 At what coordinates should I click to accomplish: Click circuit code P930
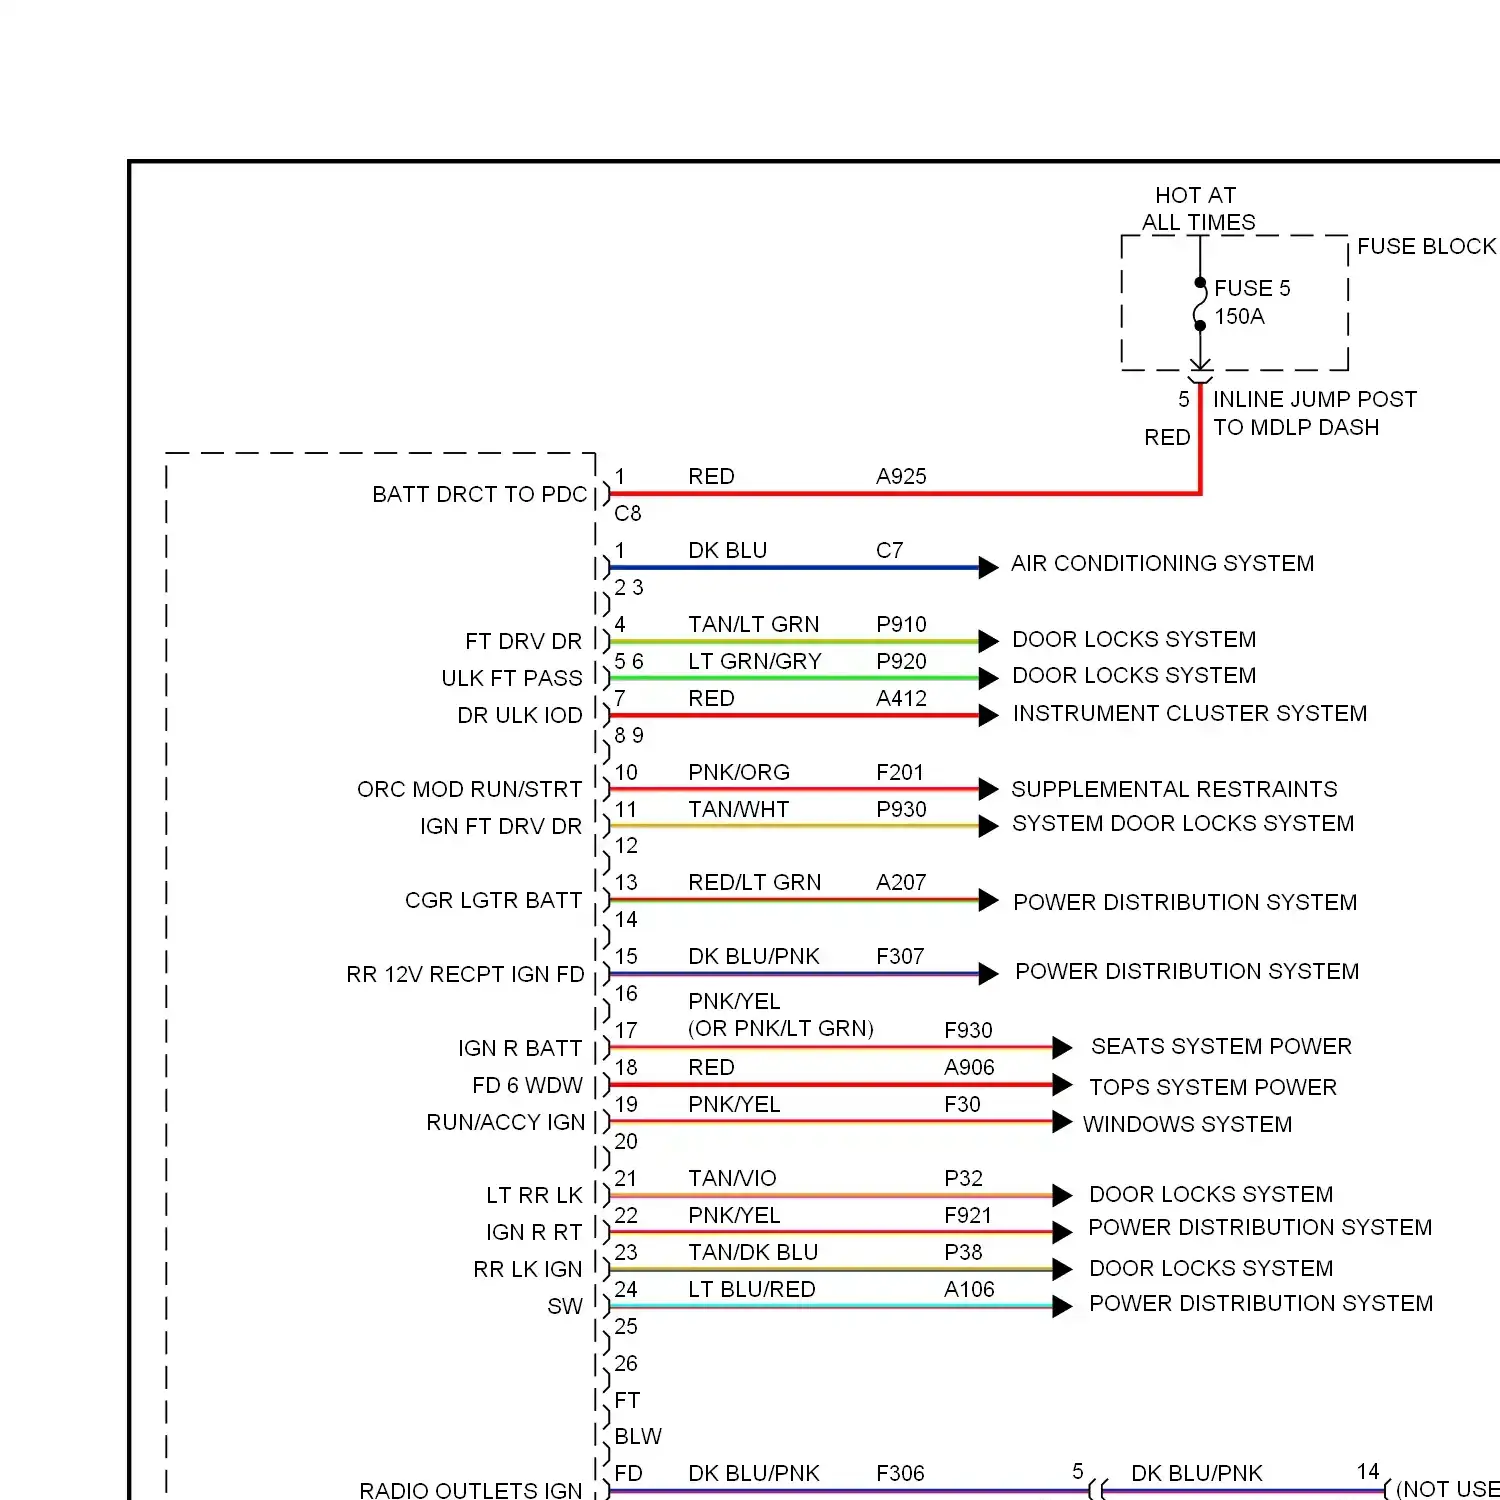point(901,809)
